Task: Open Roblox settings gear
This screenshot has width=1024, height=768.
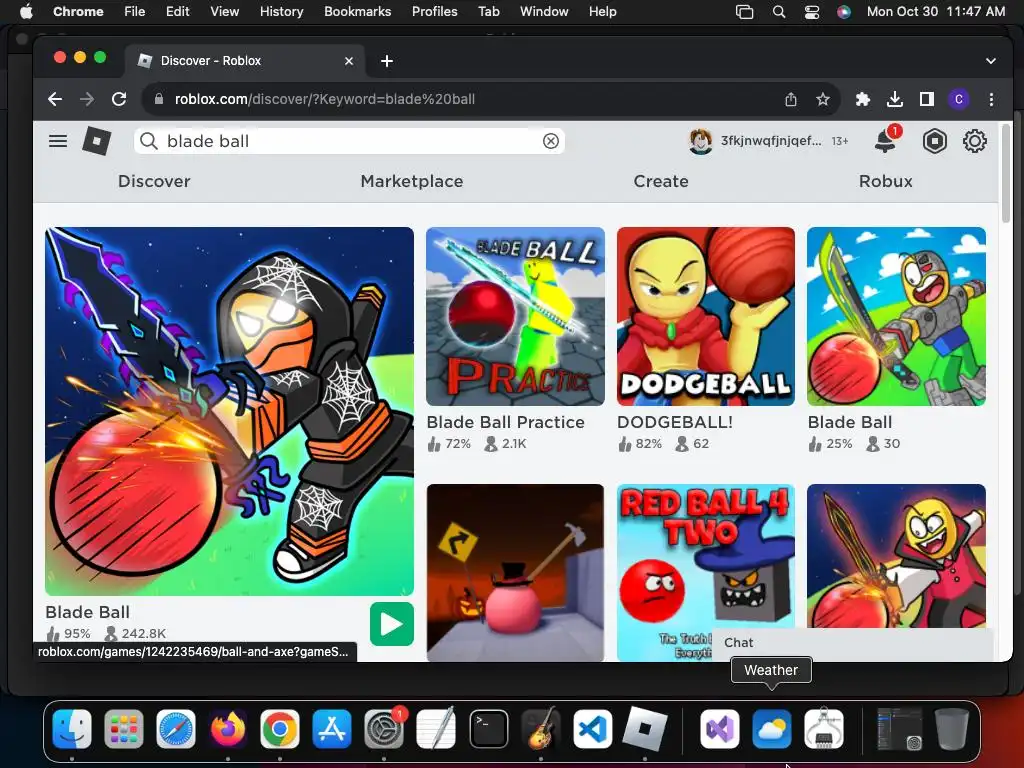Action: click(974, 141)
